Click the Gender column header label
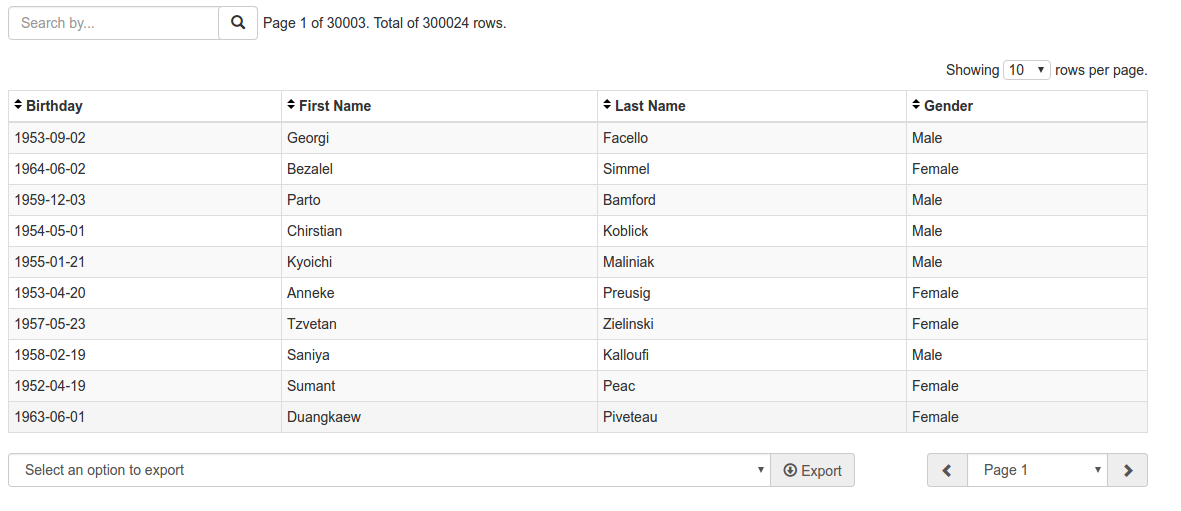 pyautogui.click(x=948, y=106)
